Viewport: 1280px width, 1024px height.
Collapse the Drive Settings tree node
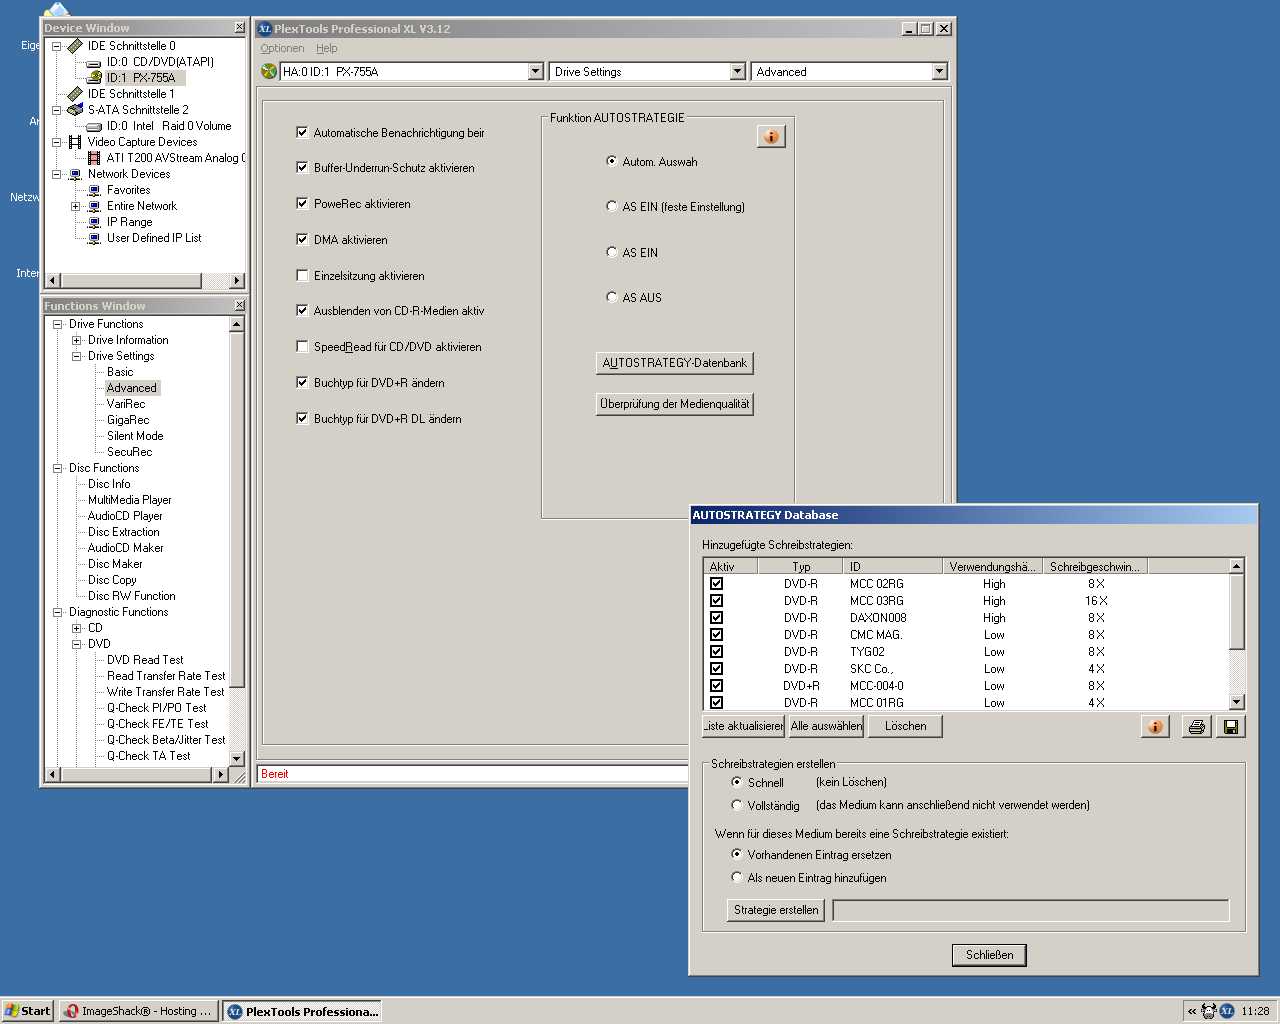pyautogui.click(x=76, y=356)
